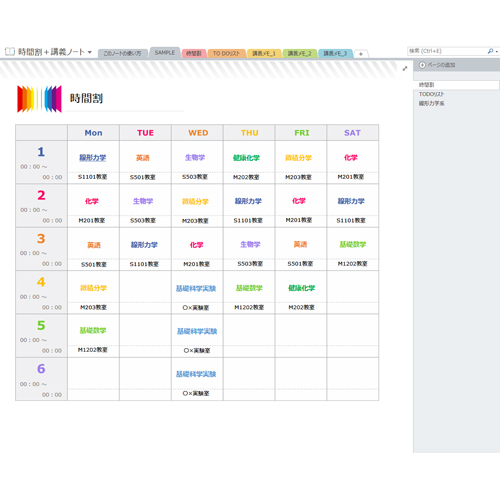Switch to the SAMPLE section tab
Viewport: 500px width, 500px height.
coord(165,53)
